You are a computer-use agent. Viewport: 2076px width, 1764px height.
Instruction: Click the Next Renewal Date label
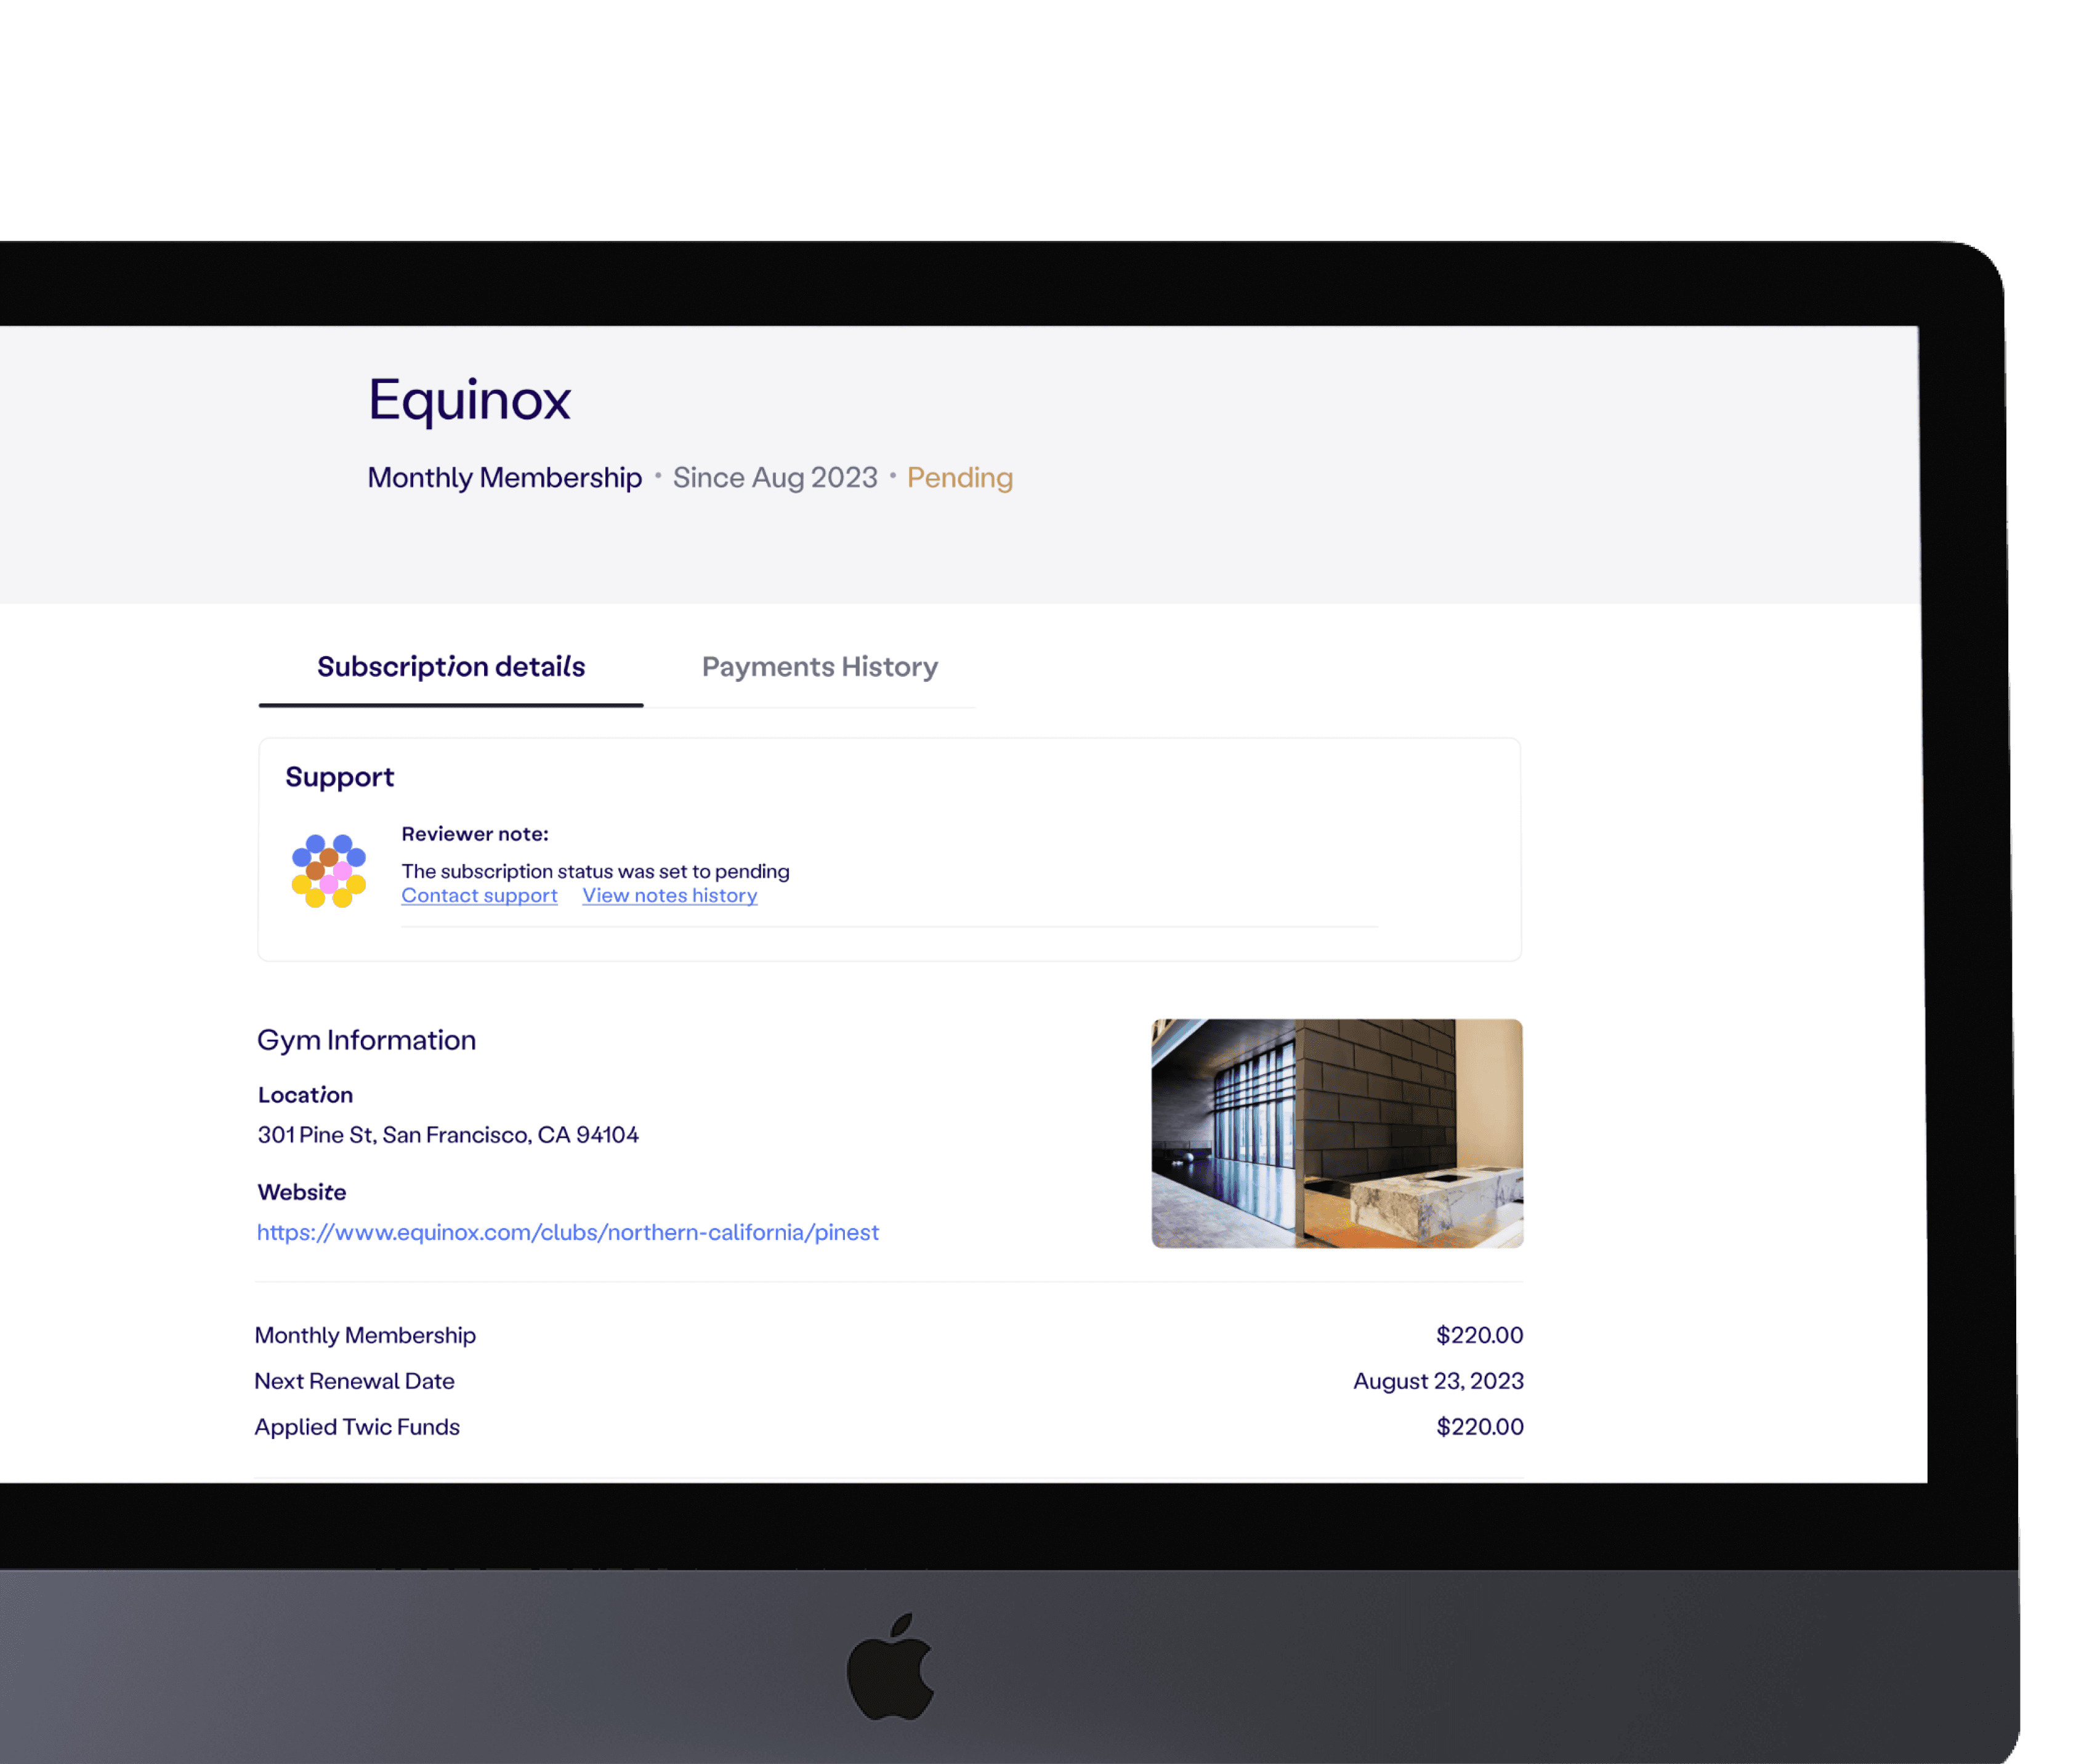[x=354, y=1381]
